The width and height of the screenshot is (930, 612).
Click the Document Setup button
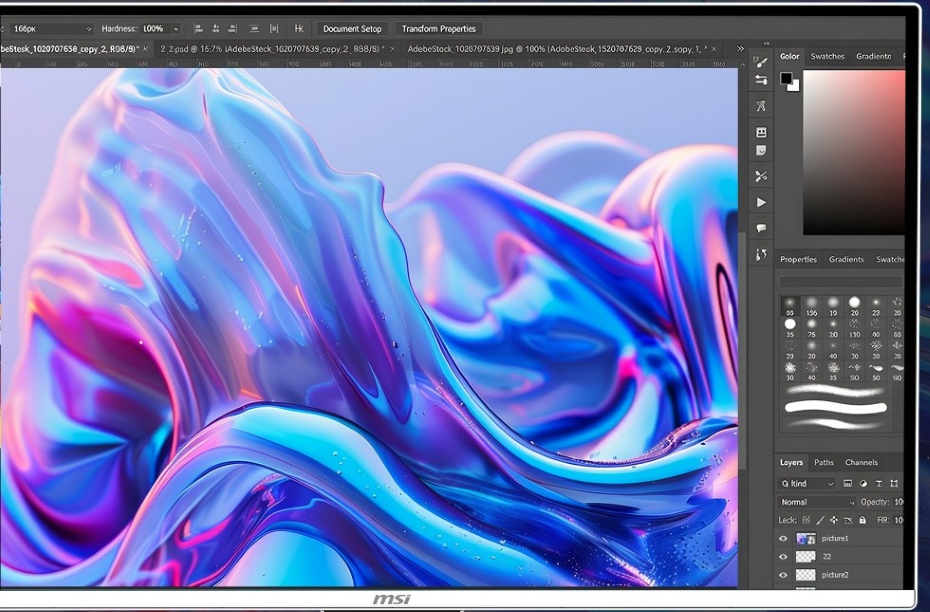point(352,28)
